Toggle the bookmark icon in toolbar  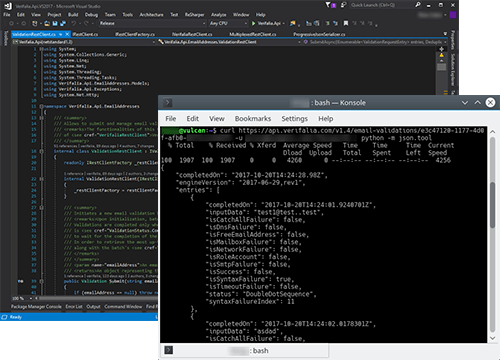(346, 23)
